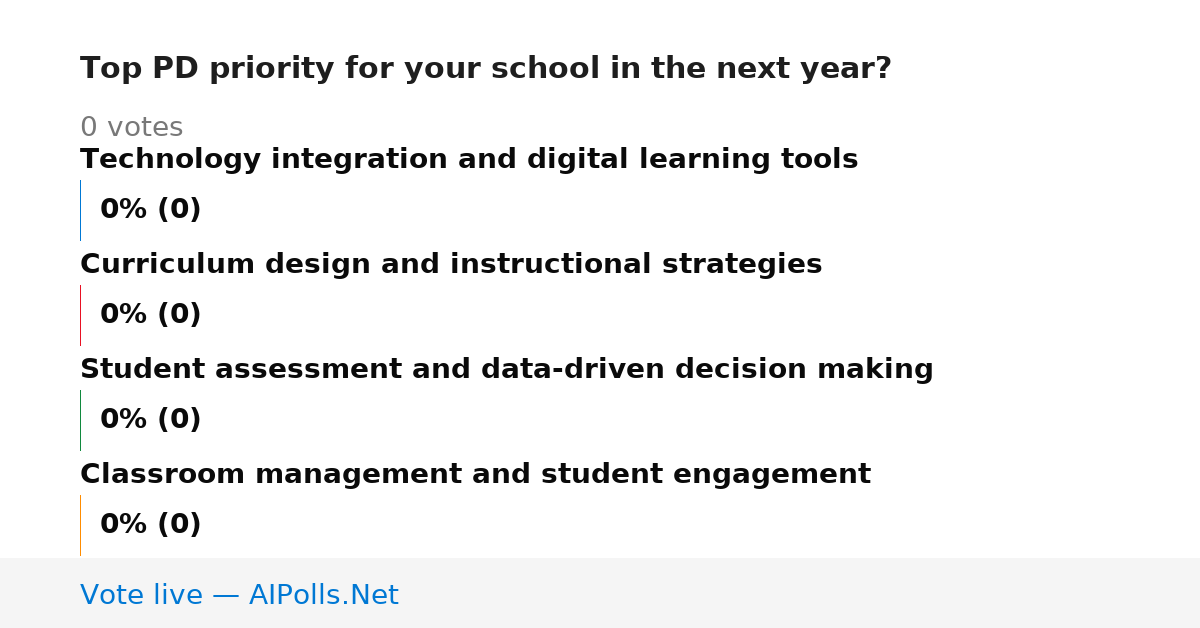Select Technology integration and digital learning tools option
Viewport: 1200px width, 628px height.
[x=469, y=160]
